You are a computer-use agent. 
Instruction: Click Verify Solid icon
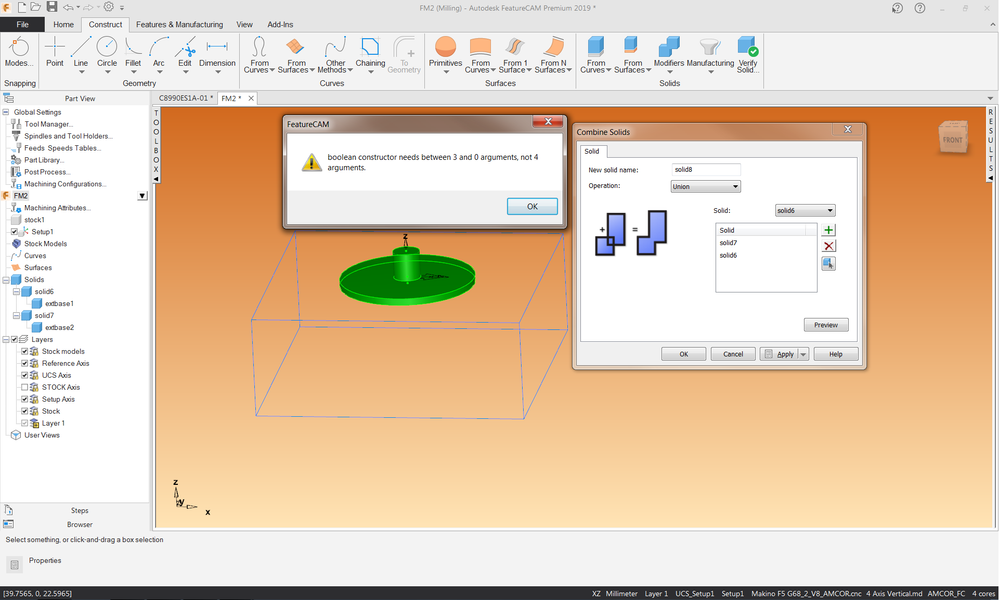(x=747, y=47)
